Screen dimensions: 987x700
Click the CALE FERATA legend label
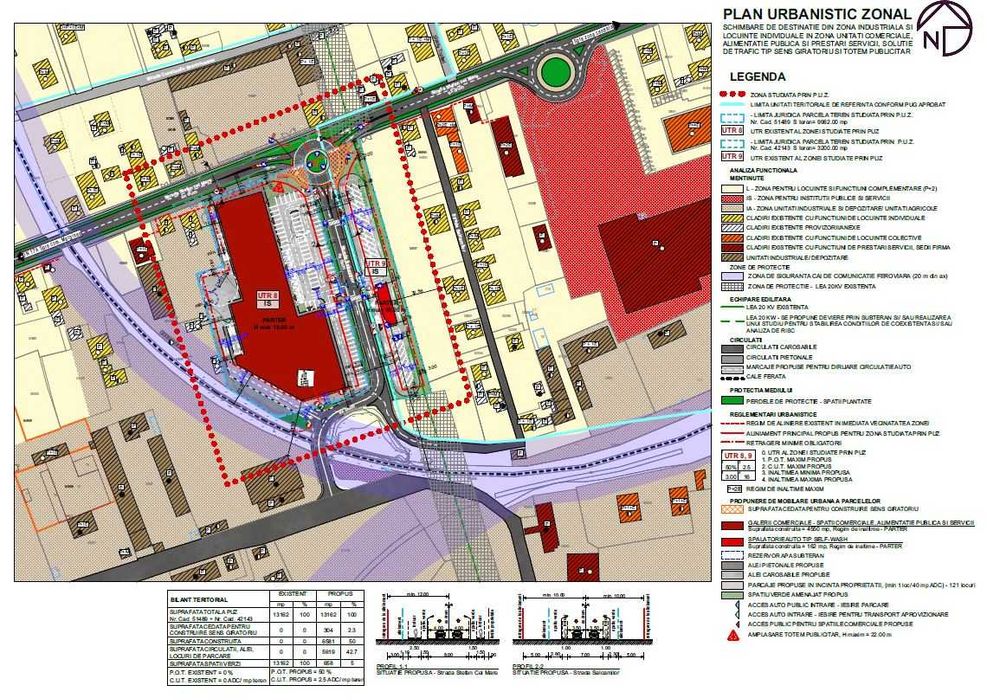pos(766,376)
